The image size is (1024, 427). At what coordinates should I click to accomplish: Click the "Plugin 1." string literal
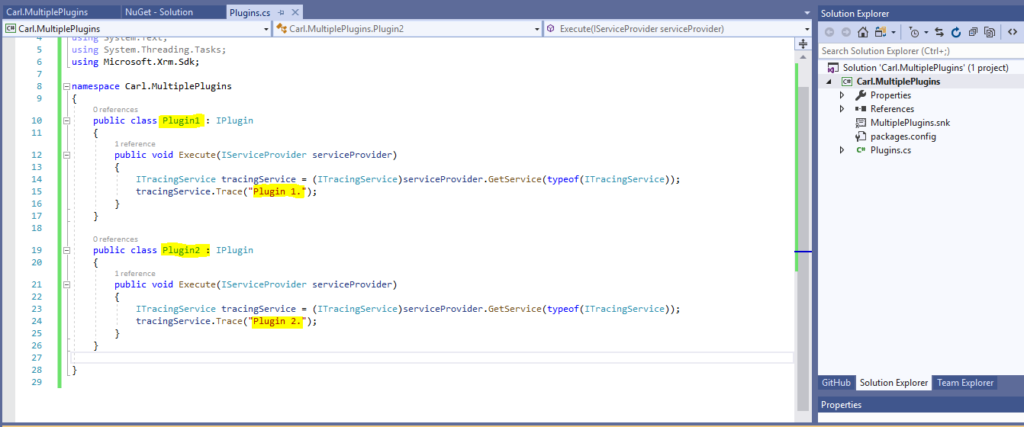point(278,192)
